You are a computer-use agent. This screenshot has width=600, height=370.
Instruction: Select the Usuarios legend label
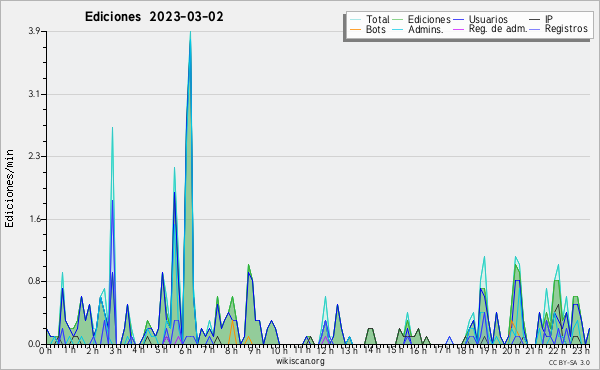pyautogui.click(x=488, y=19)
